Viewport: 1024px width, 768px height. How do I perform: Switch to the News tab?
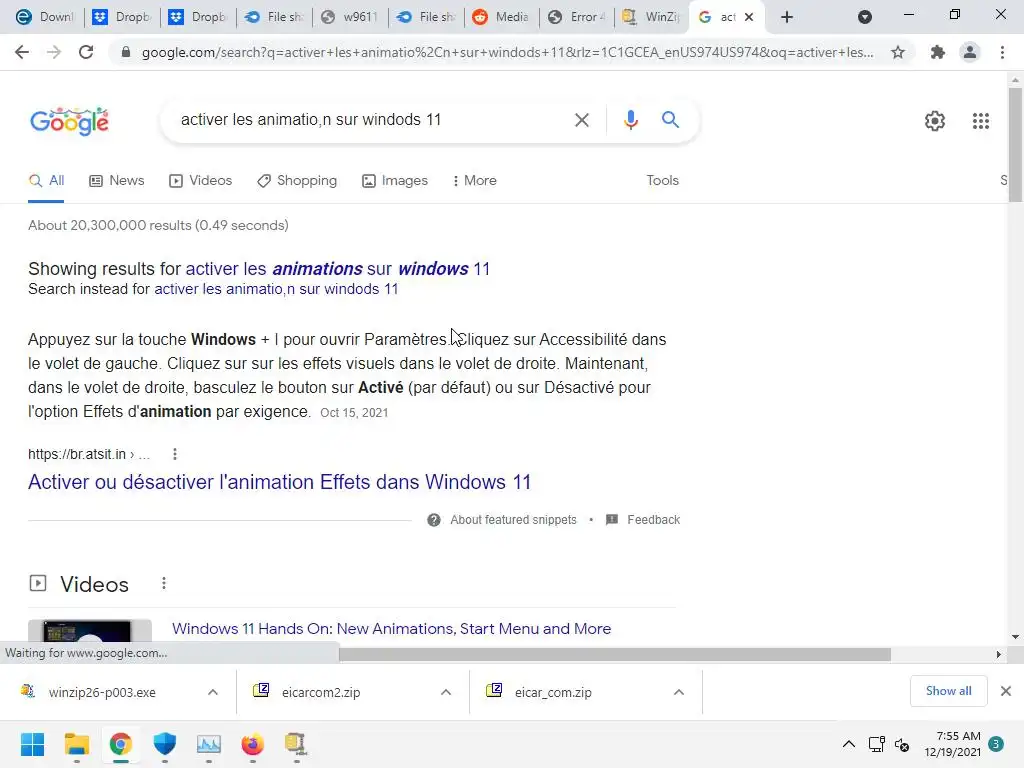116,181
